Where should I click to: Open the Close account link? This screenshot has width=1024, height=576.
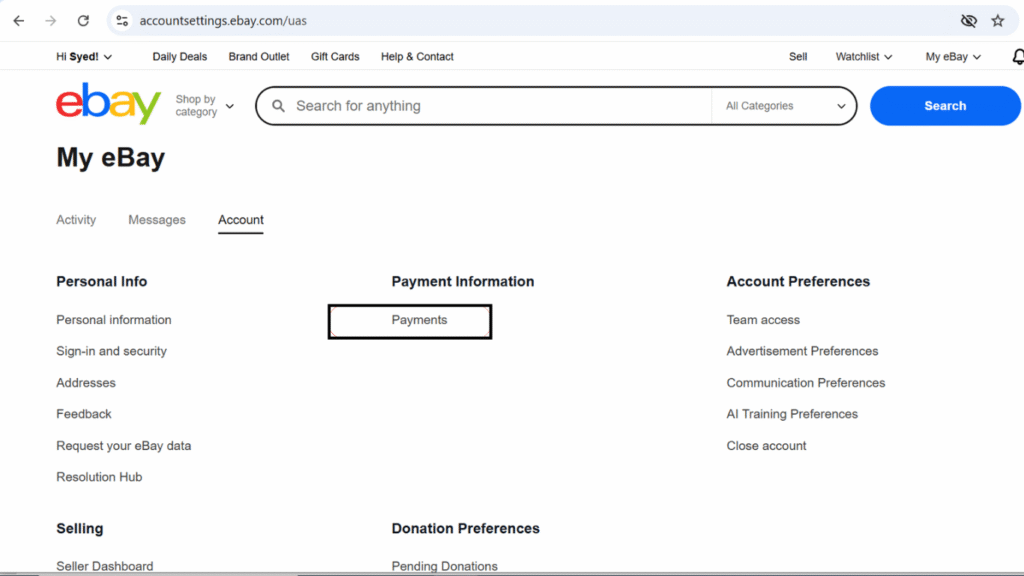point(766,446)
